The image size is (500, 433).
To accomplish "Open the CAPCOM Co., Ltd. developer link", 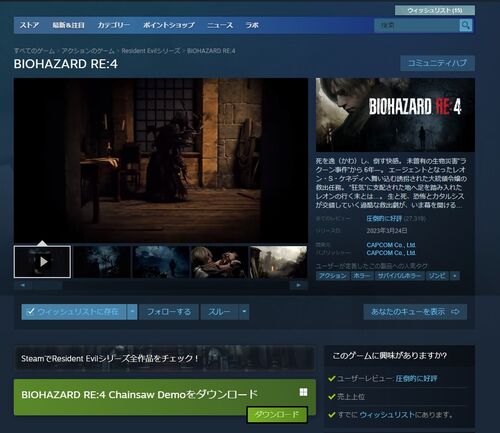I will tap(391, 245).
